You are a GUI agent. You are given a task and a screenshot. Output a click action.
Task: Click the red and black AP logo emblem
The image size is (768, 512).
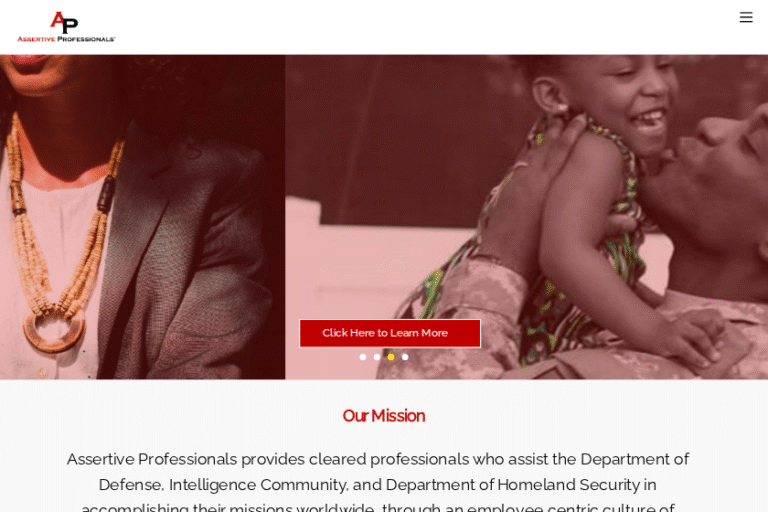point(64,22)
